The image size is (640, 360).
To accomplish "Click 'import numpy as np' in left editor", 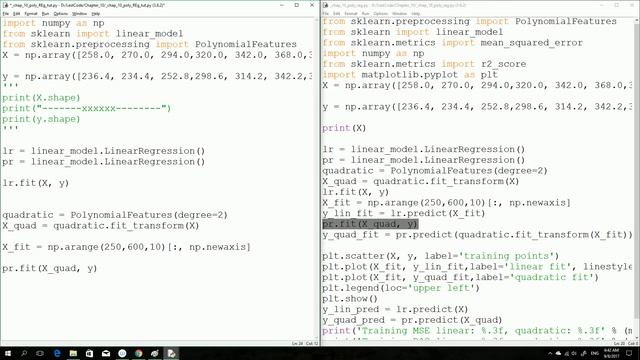I will pos(53,23).
